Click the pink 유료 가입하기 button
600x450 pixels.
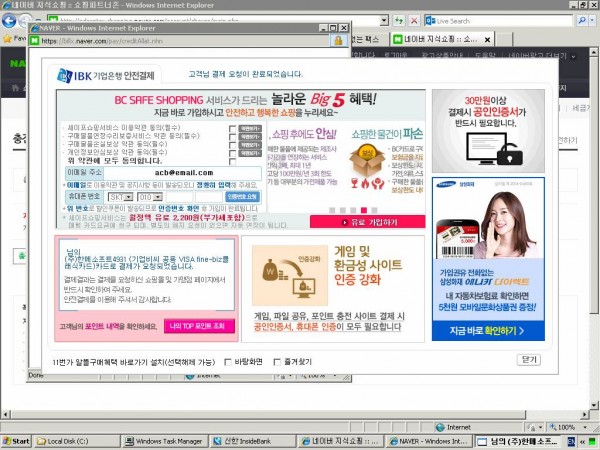367,221
